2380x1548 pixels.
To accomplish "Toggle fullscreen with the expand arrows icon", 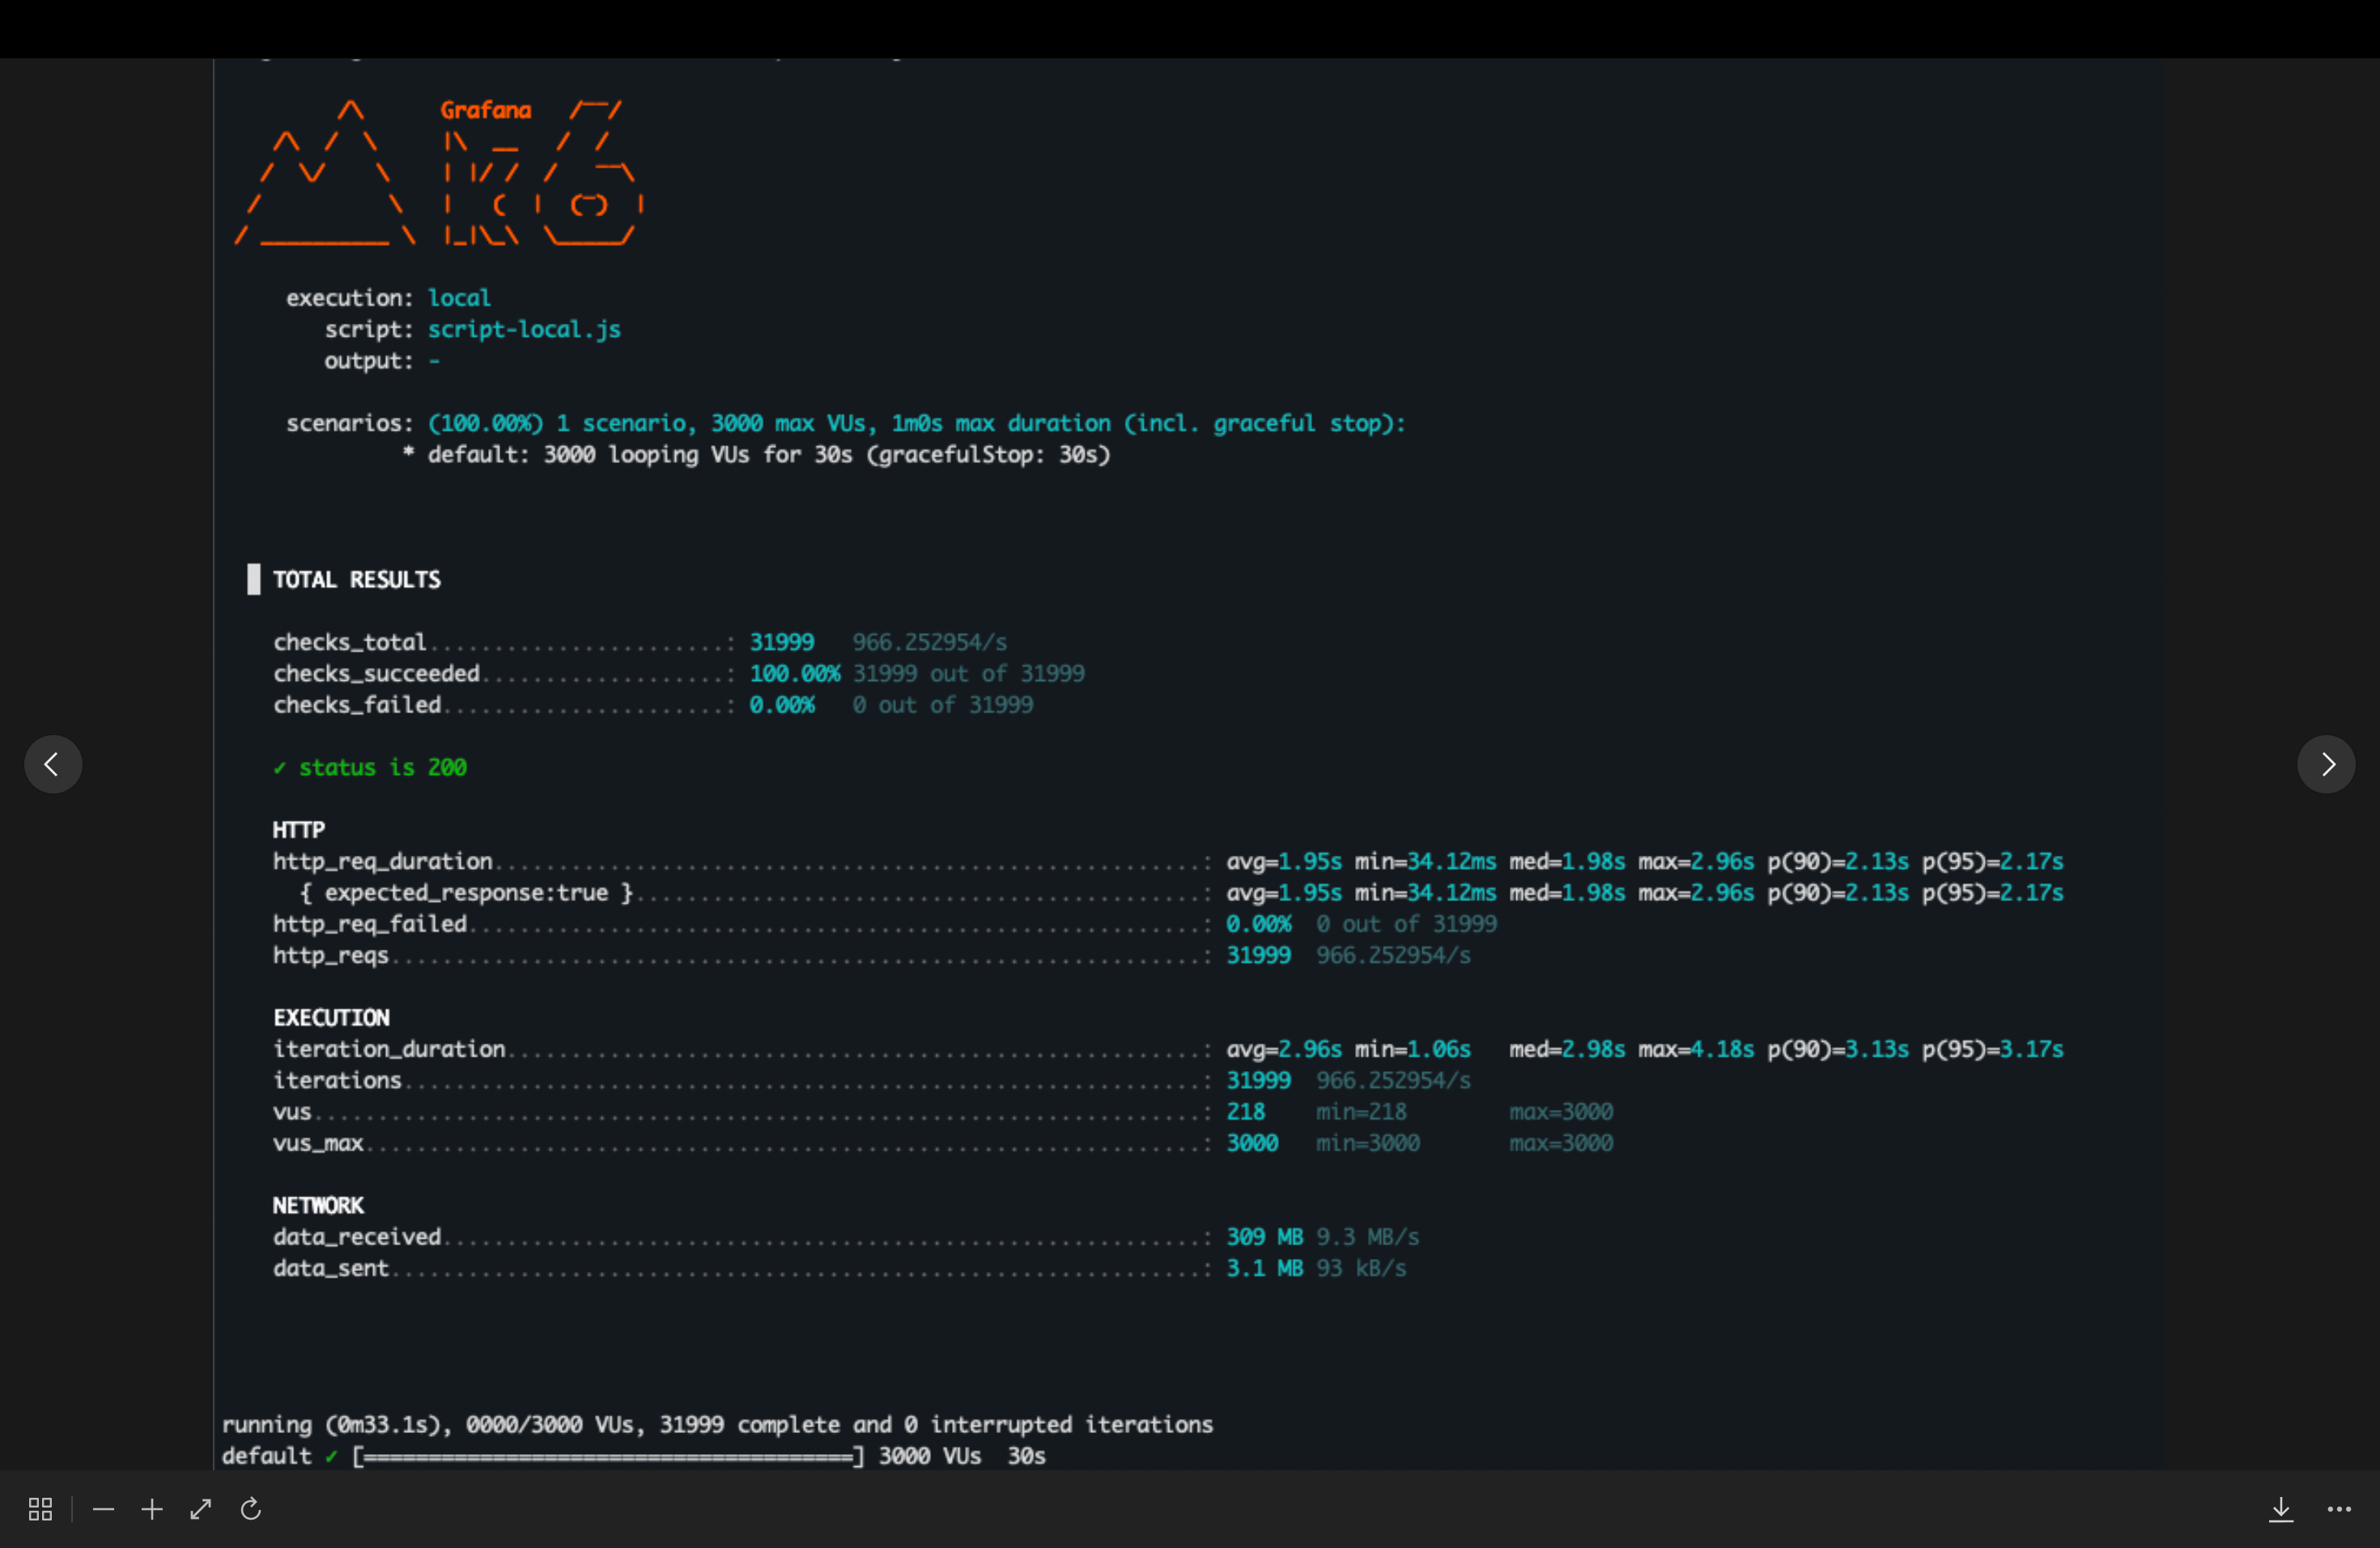I will [x=201, y=1509].
